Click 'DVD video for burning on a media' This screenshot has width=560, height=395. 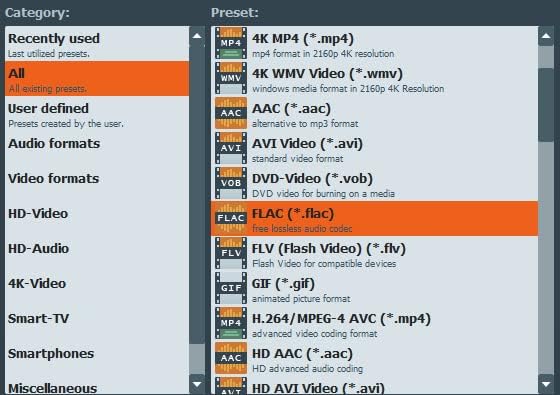[323, 194]
